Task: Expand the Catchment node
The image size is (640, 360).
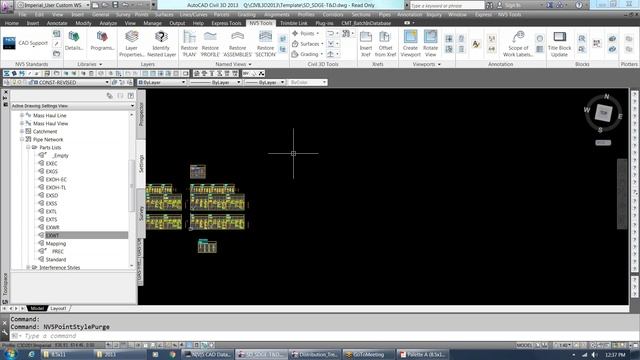Action: 22,131
